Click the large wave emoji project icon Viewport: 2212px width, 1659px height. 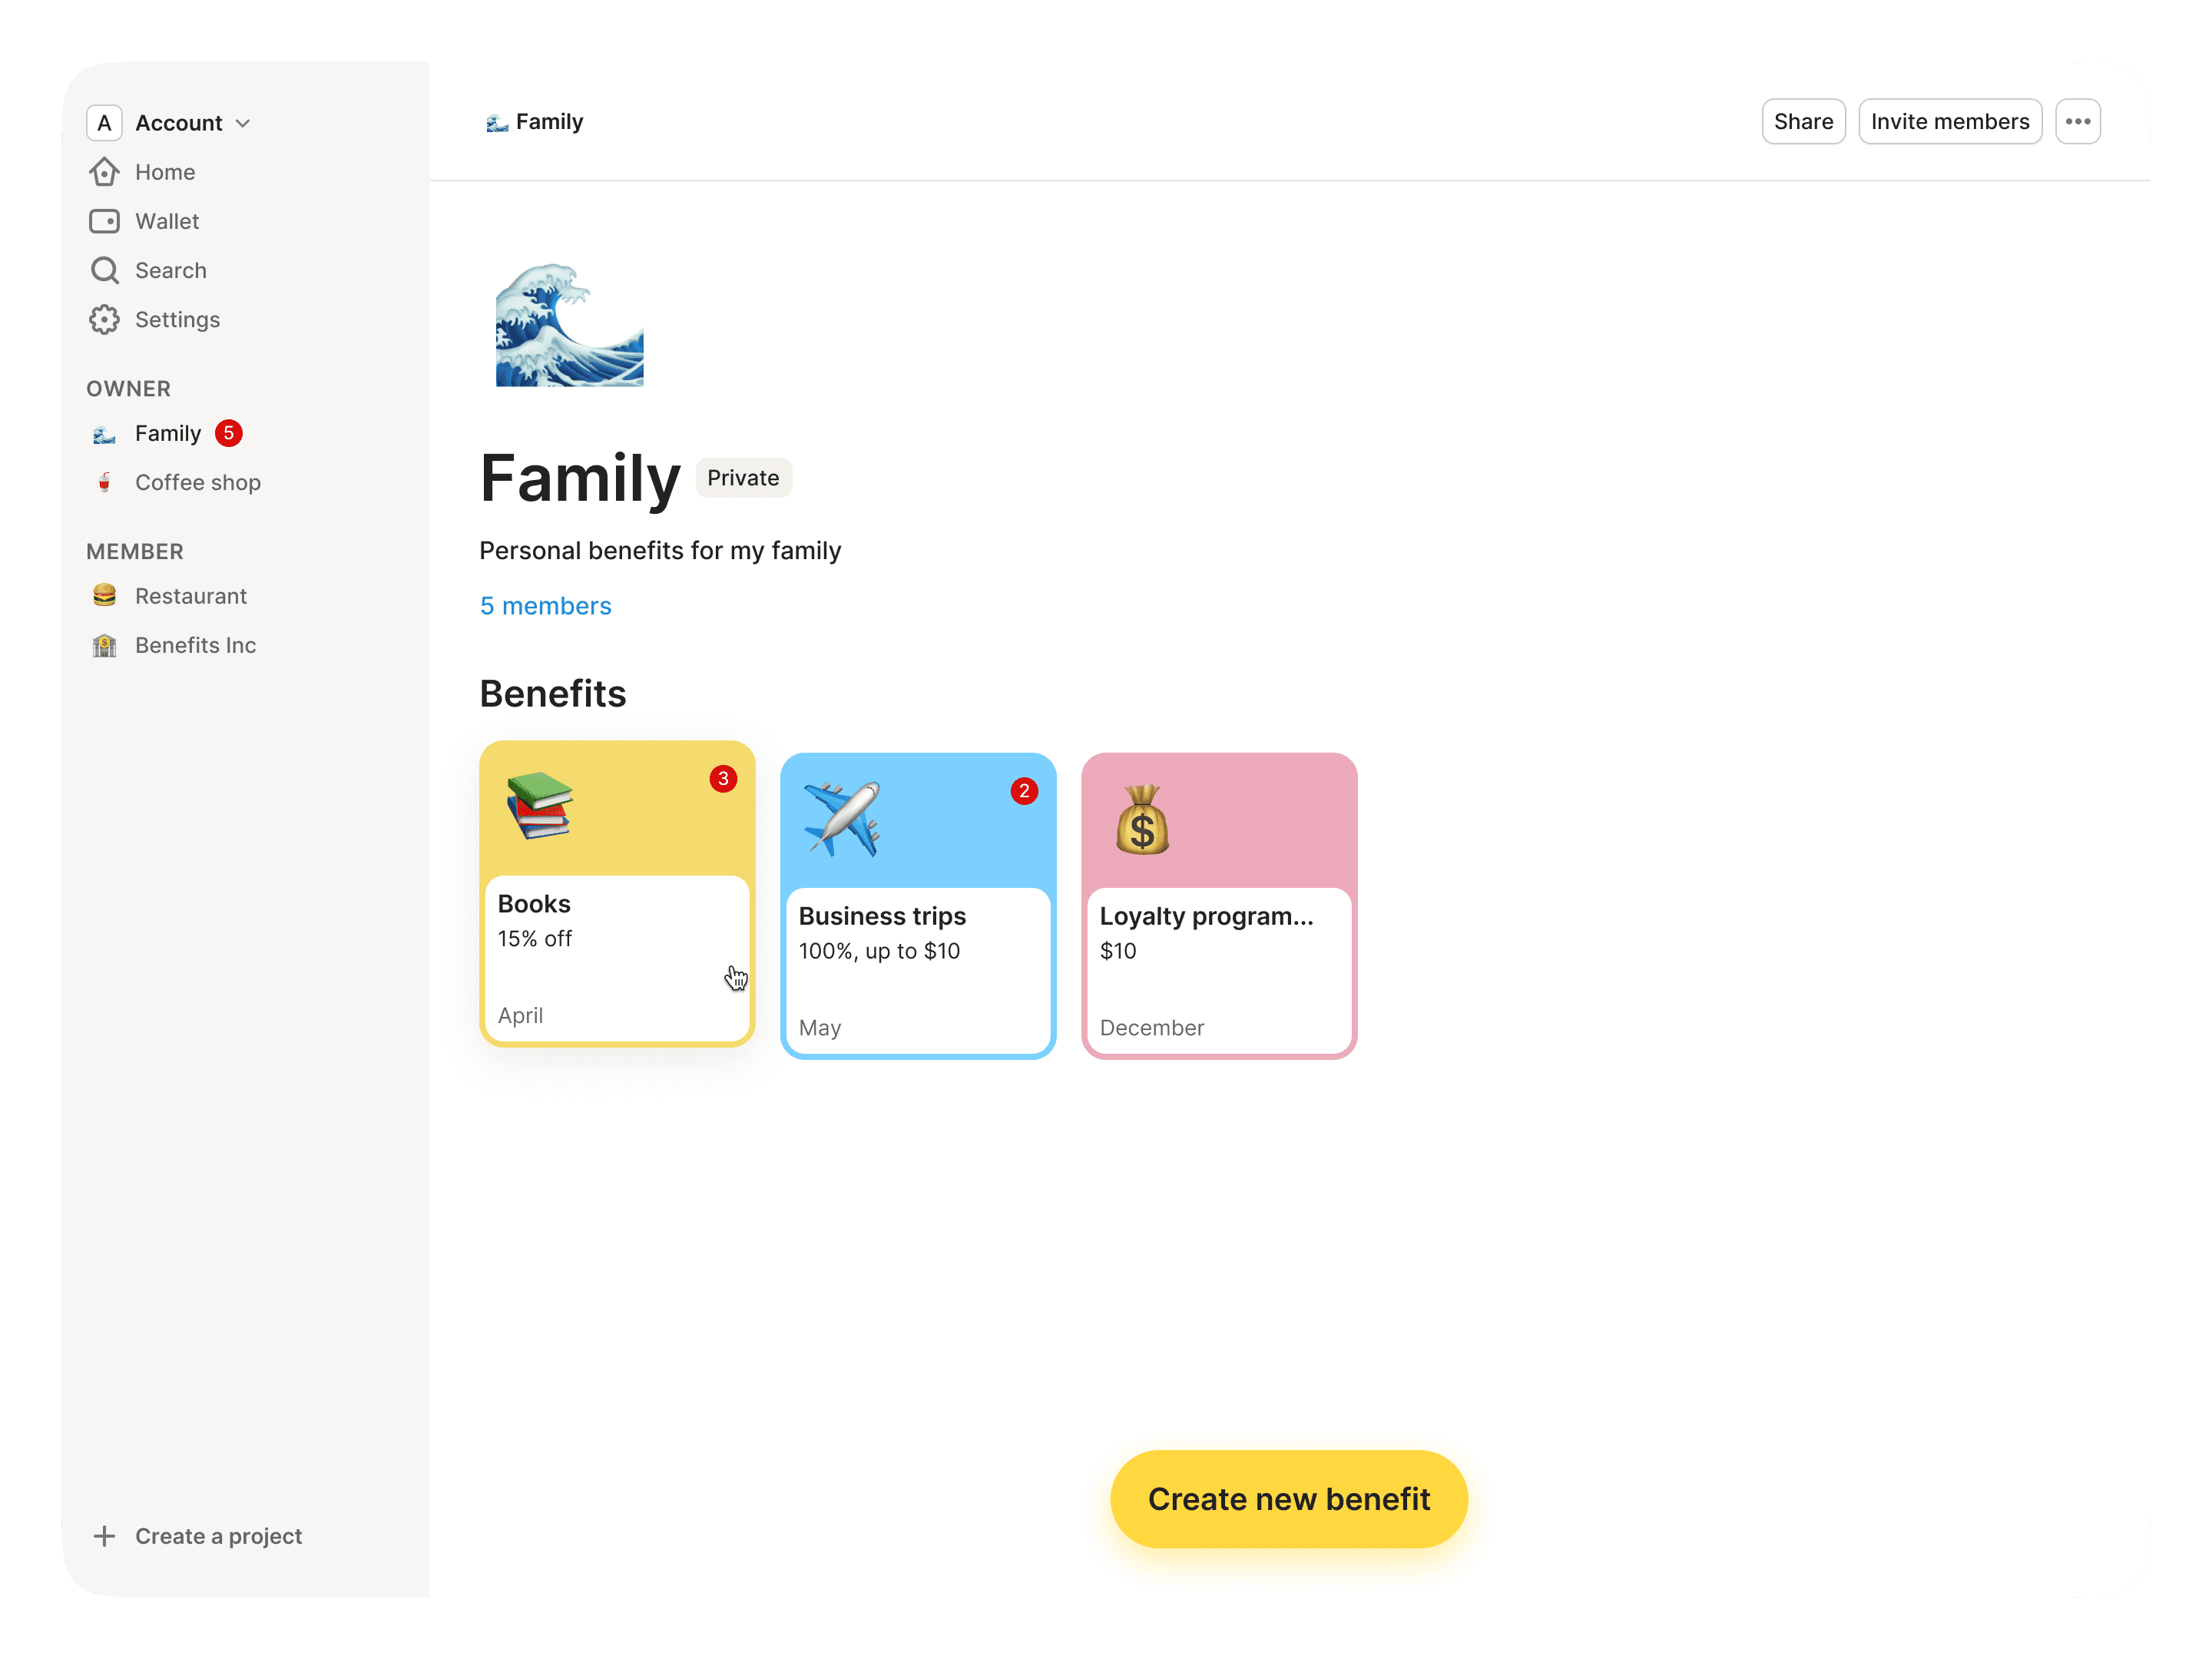click(x=569, y=326)
